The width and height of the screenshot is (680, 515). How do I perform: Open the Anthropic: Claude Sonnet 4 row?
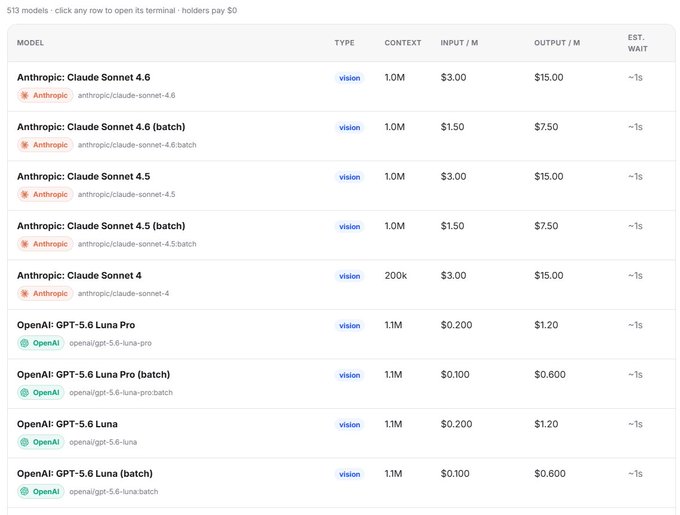tap(341, 285)
